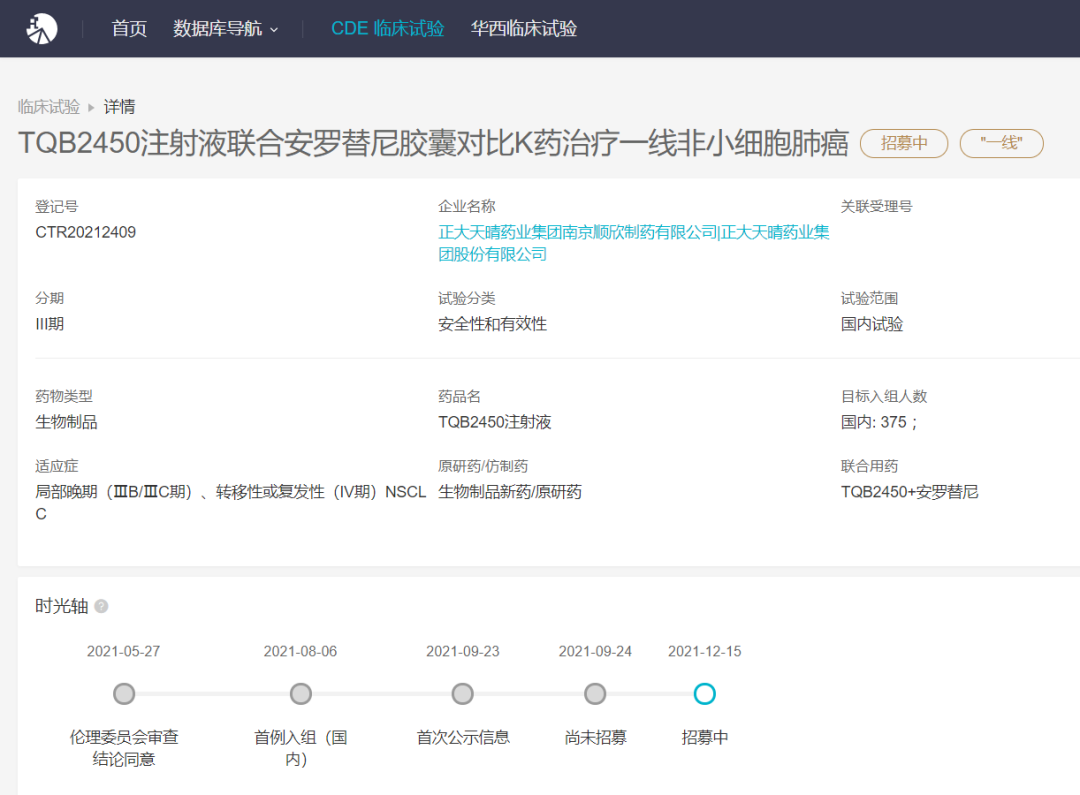Click the 适应症 field label
The width and height of the screenshot is (1080, 795).
pyautogui.click(x=56, y=466)
